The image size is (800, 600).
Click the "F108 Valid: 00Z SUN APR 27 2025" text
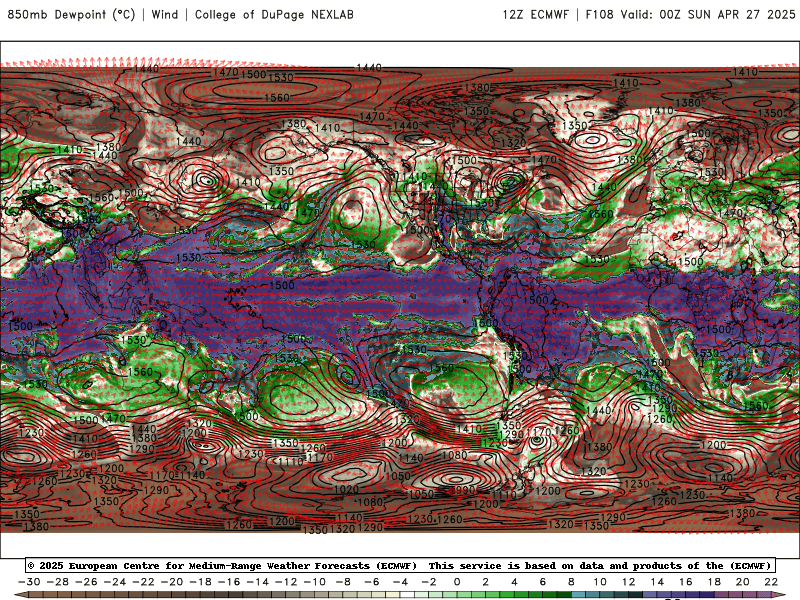(x=690, y=14)
